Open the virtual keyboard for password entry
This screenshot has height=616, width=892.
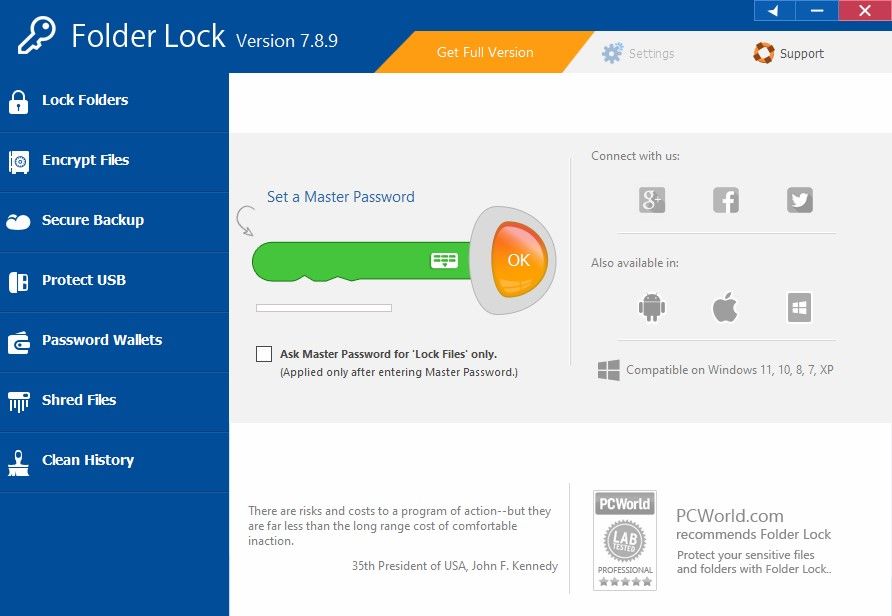(x=444, y=260)
